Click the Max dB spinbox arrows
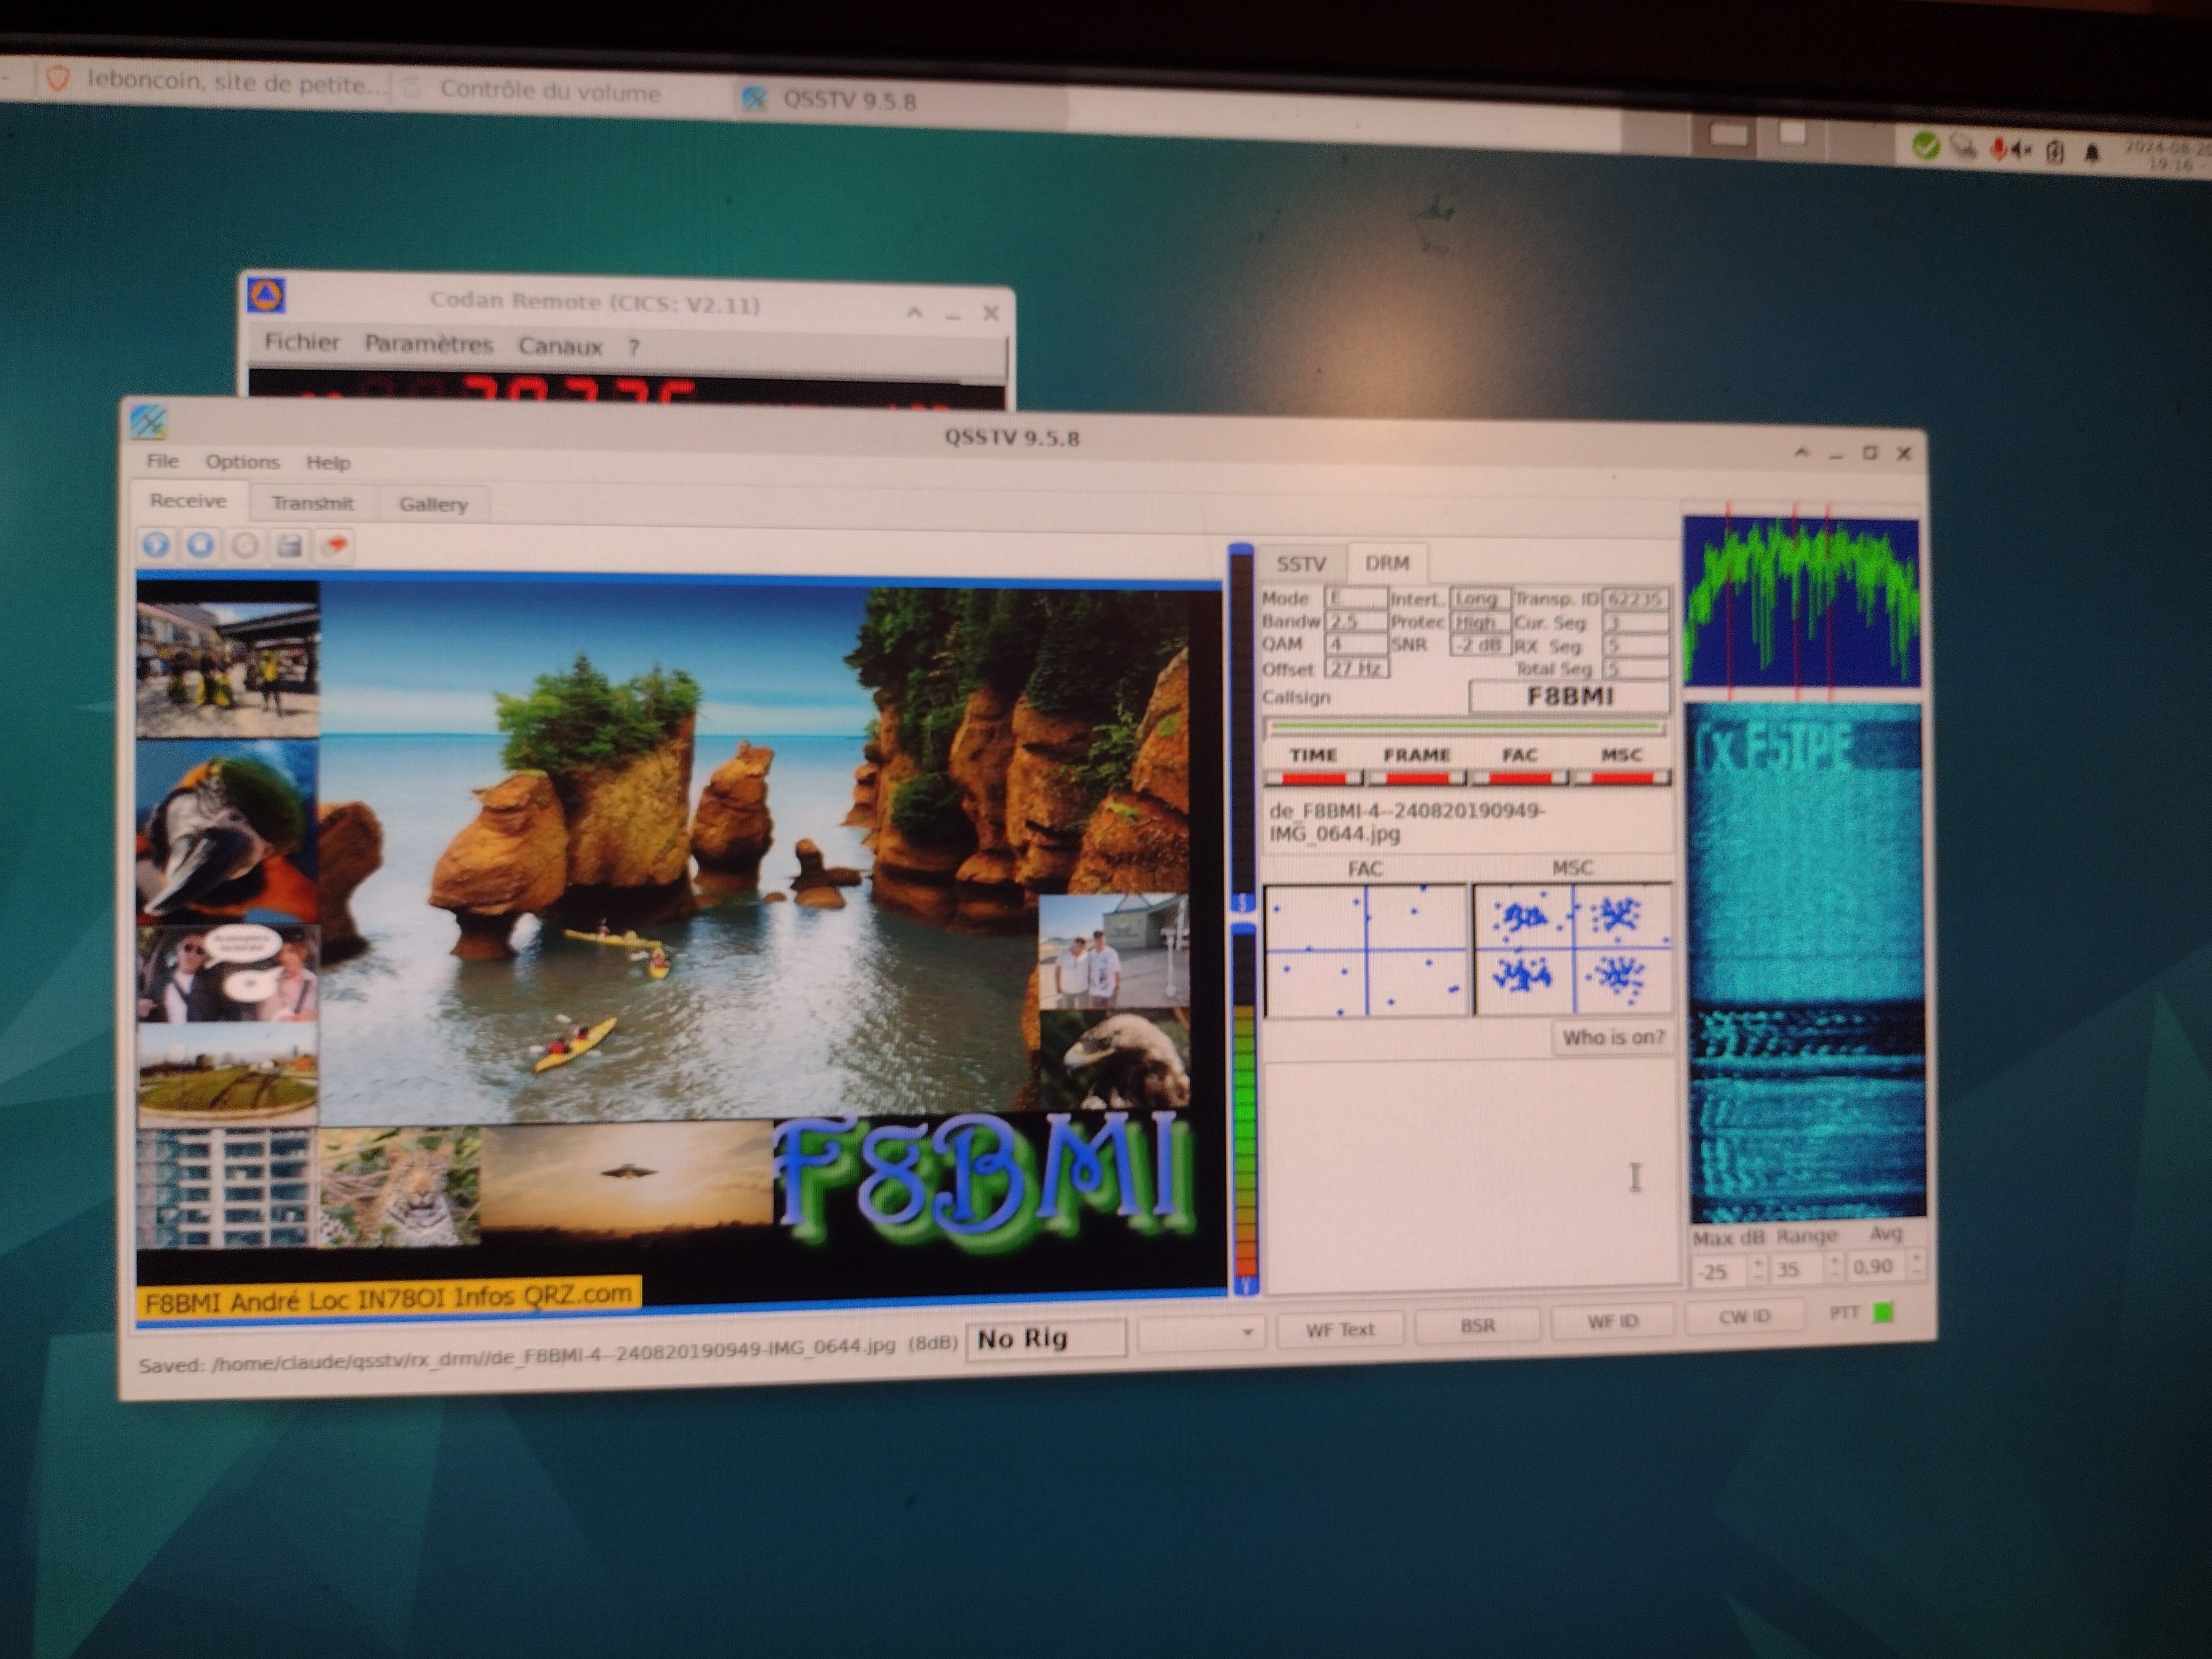Screen dimensions: 2212x1659 pyautogui.click(x=1758, y=1270)
